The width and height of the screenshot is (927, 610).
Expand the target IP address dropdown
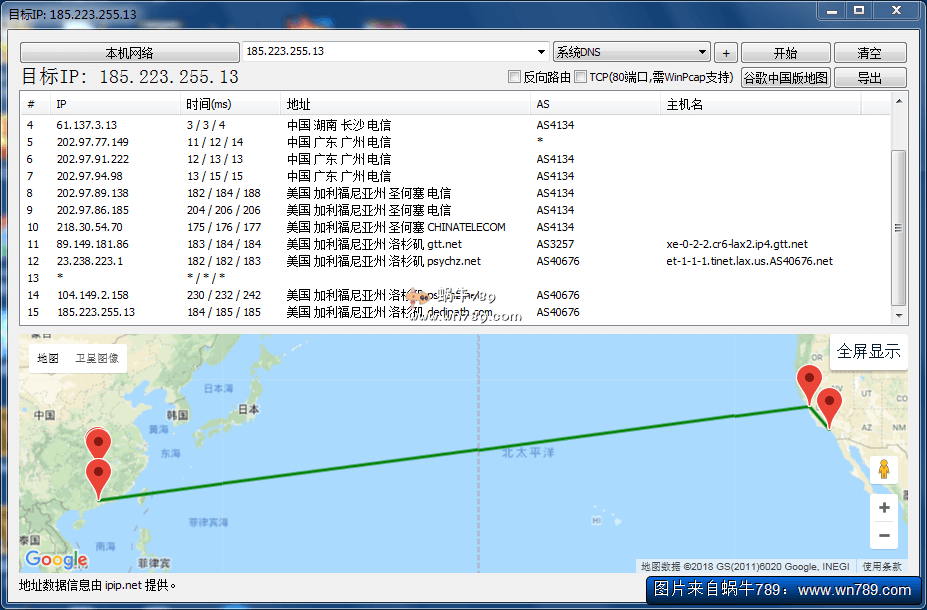(x=541, y=52)
